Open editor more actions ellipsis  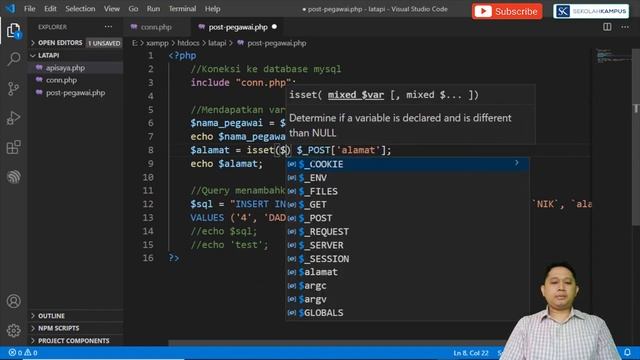[x=625, y=27]
